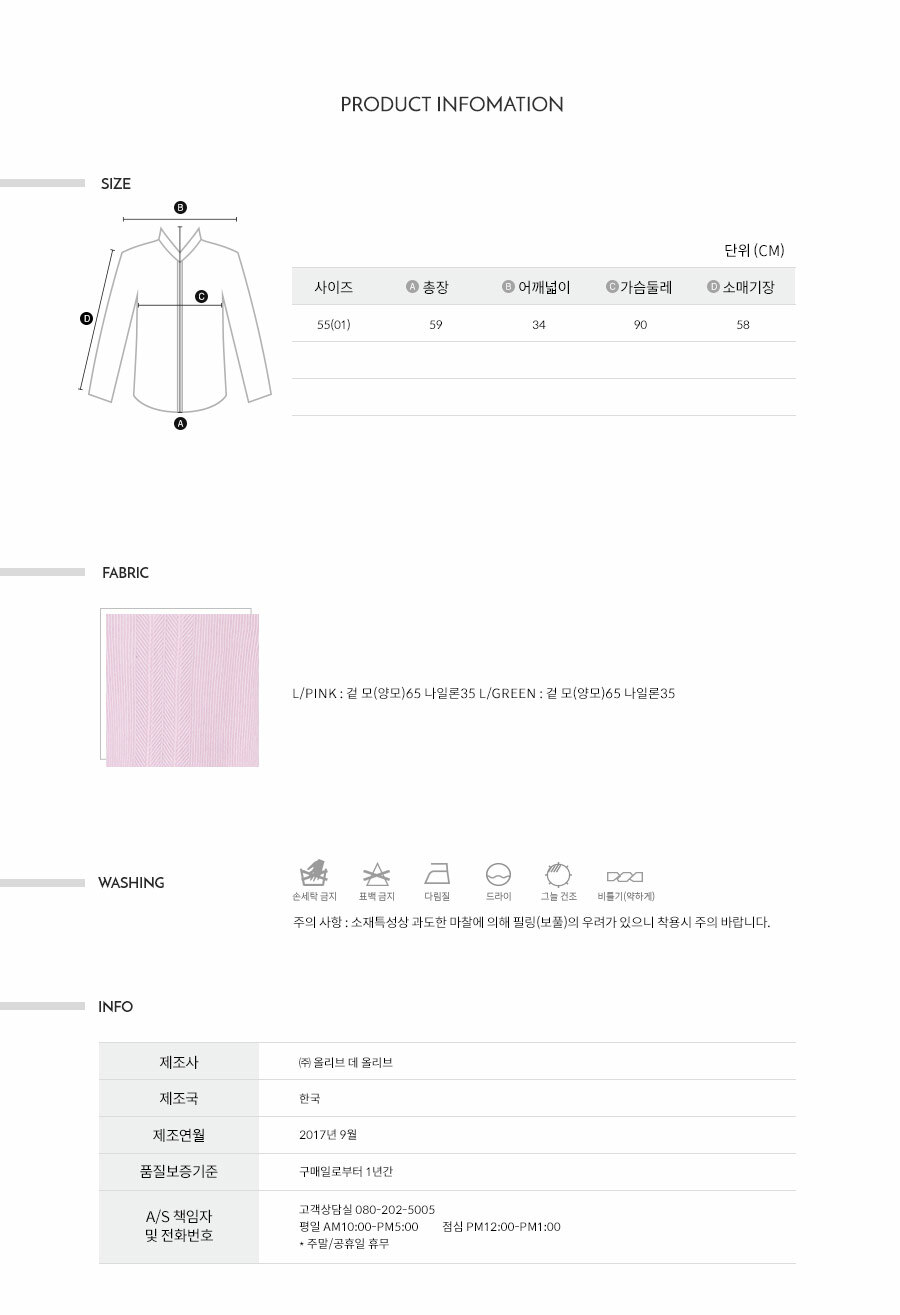Click the no bleach triangle icon
The width and height of the screenshot is (900, 1315).
point(376,873)
